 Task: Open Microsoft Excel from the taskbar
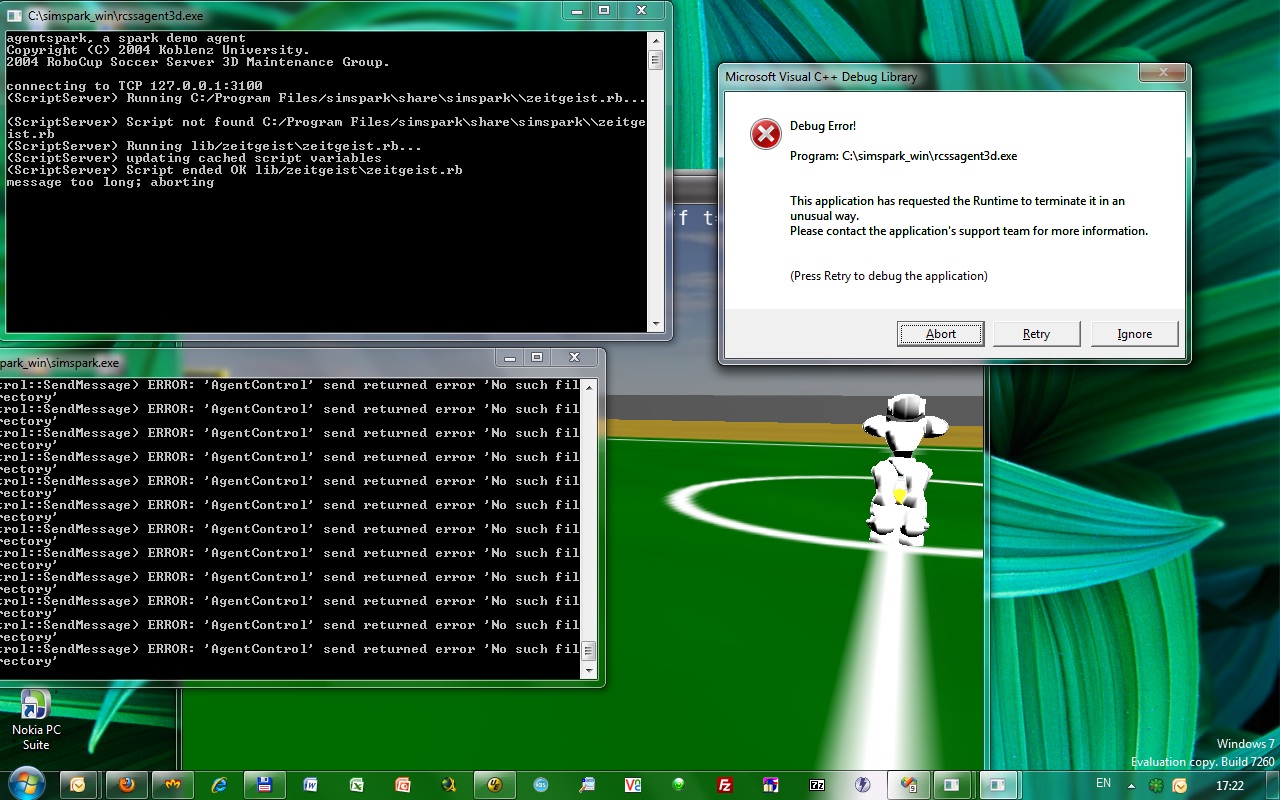point(357,785)
